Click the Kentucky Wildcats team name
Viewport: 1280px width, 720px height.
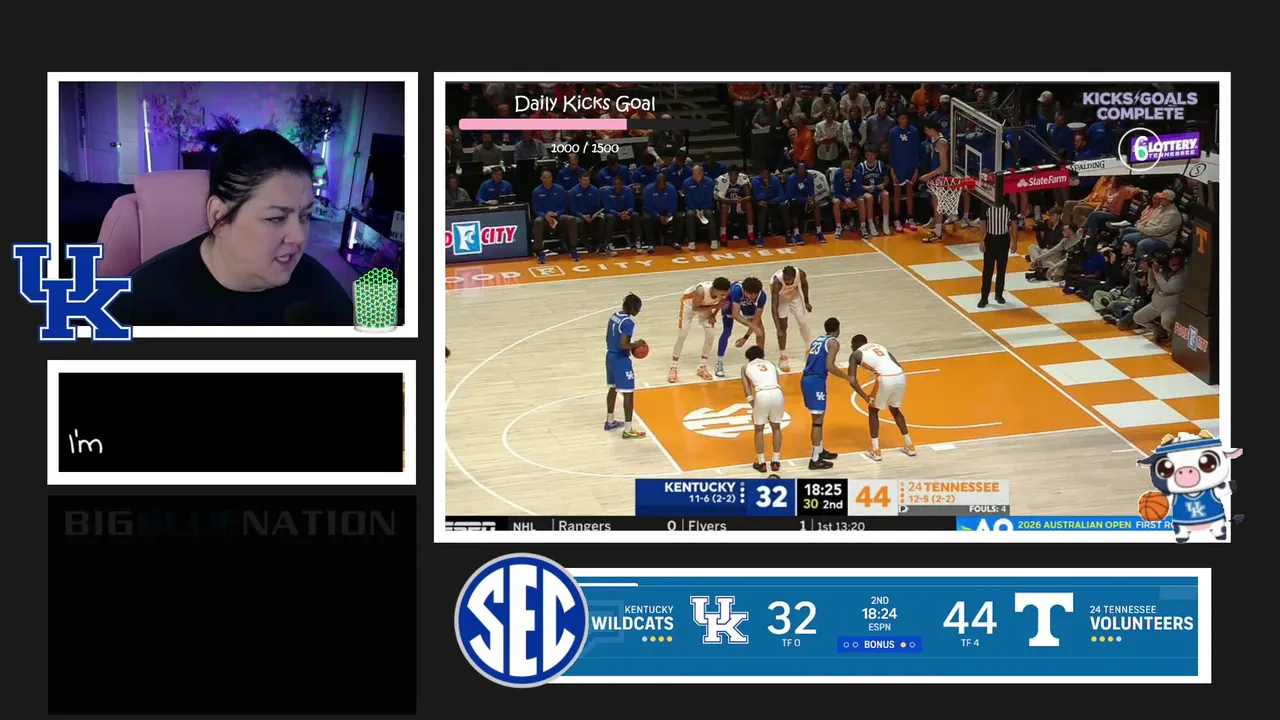tap(632, 618)
